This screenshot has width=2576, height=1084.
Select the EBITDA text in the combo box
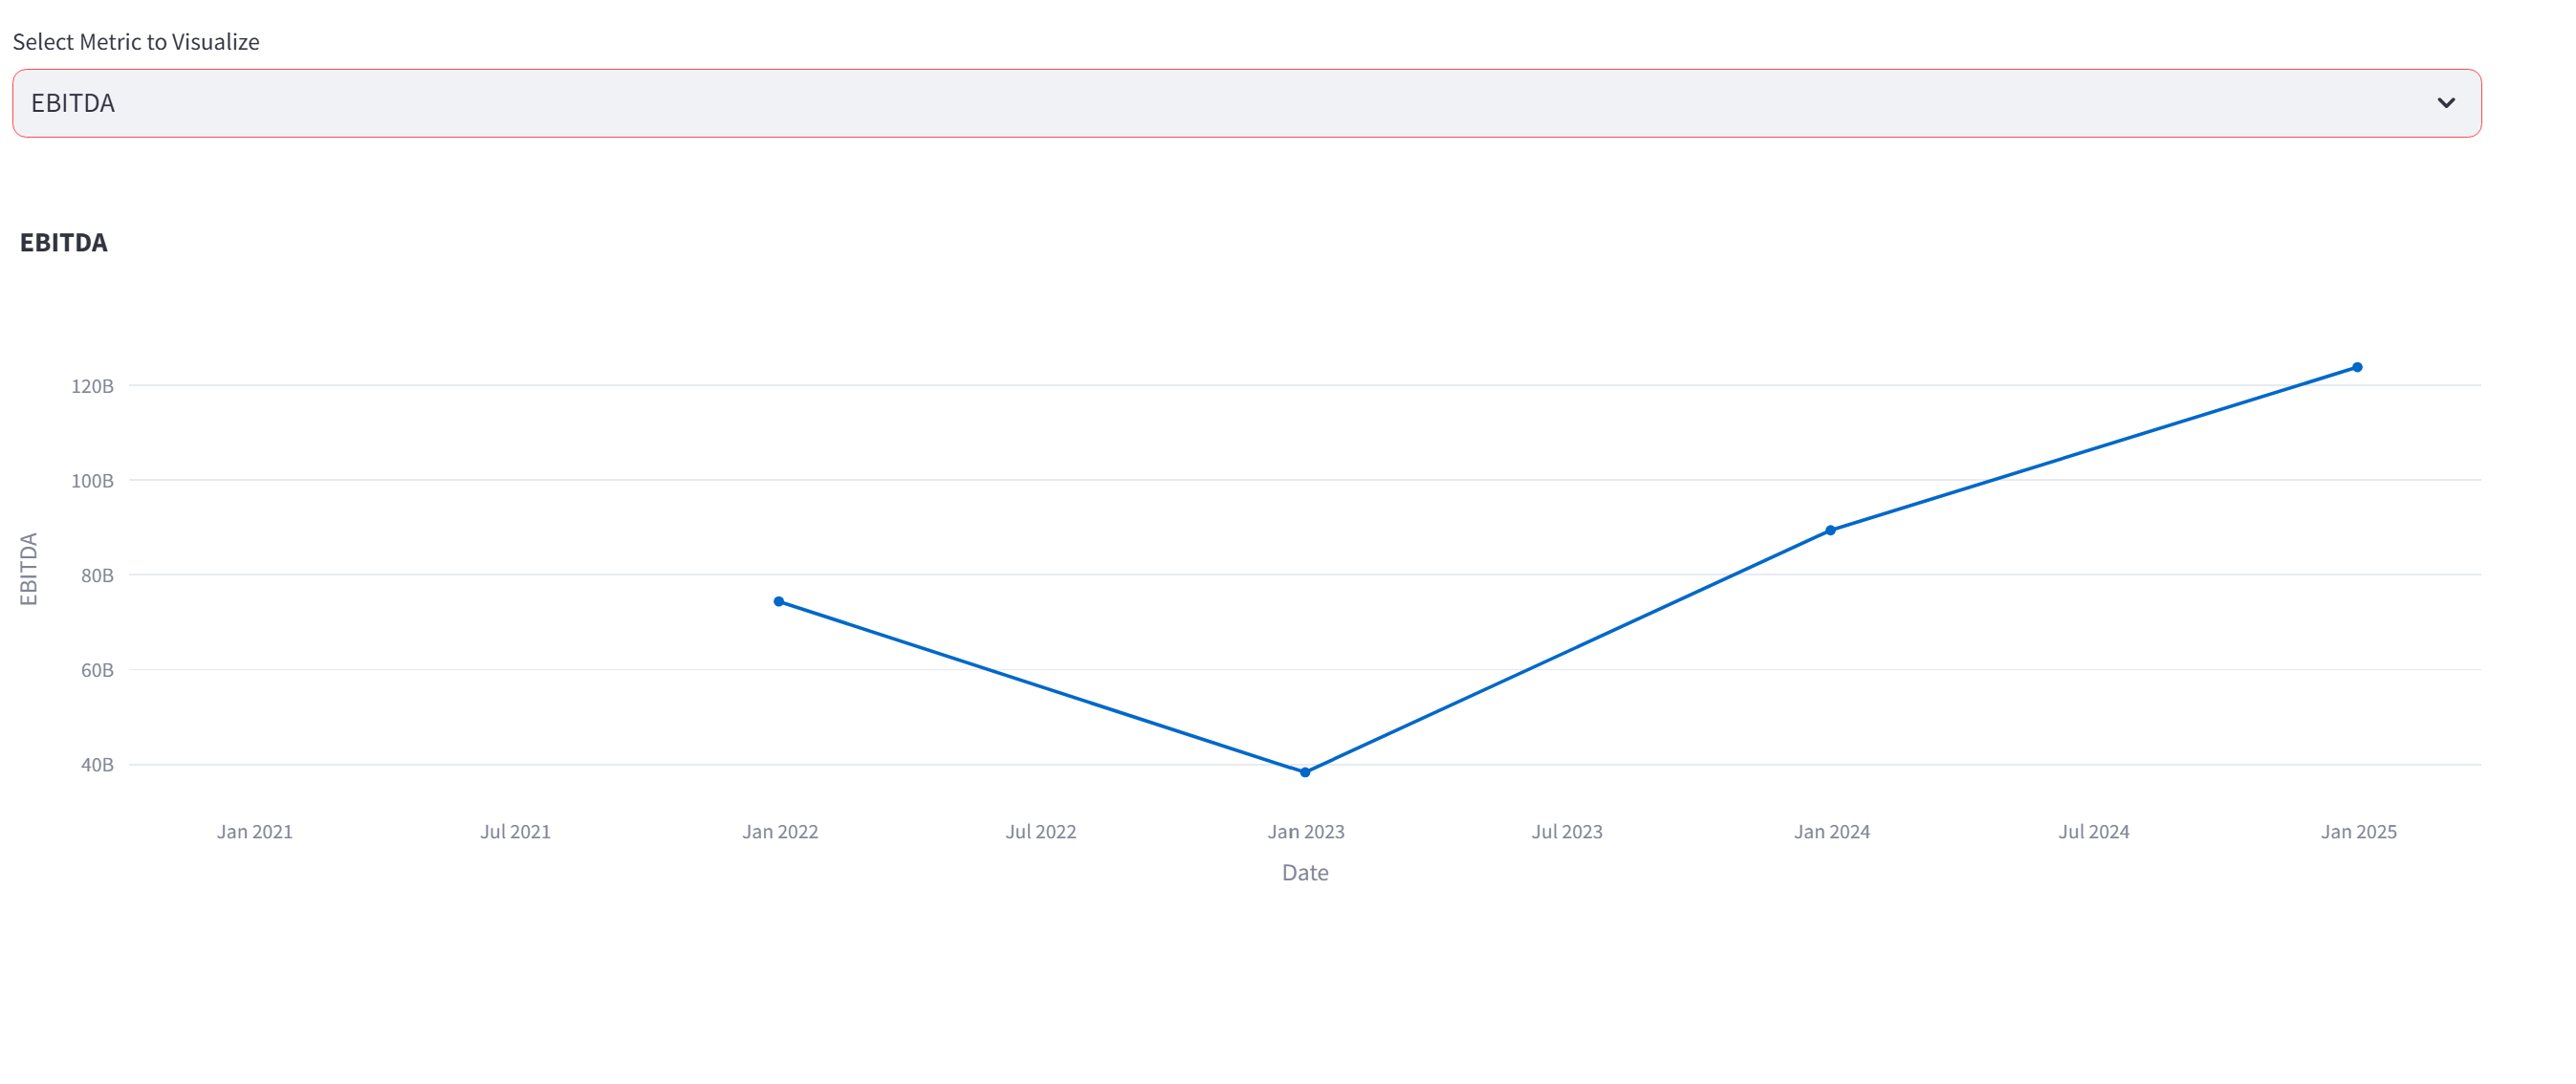point(71,102)
